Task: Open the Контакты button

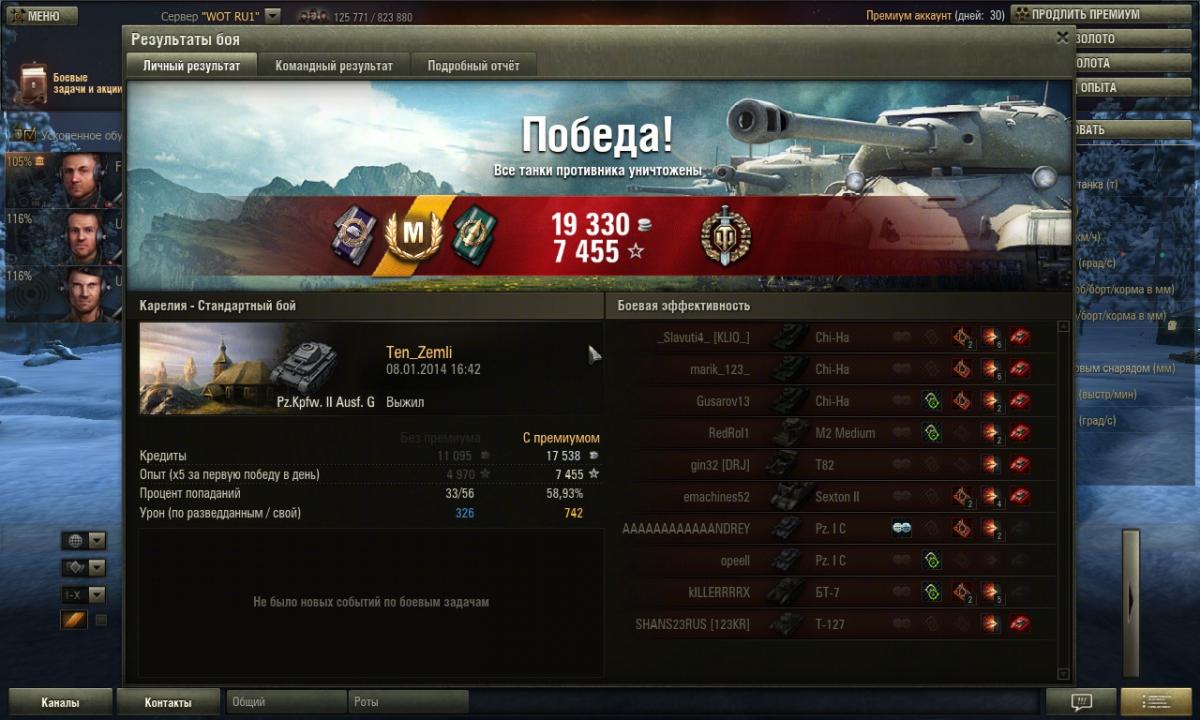Action: coord(168,702)
